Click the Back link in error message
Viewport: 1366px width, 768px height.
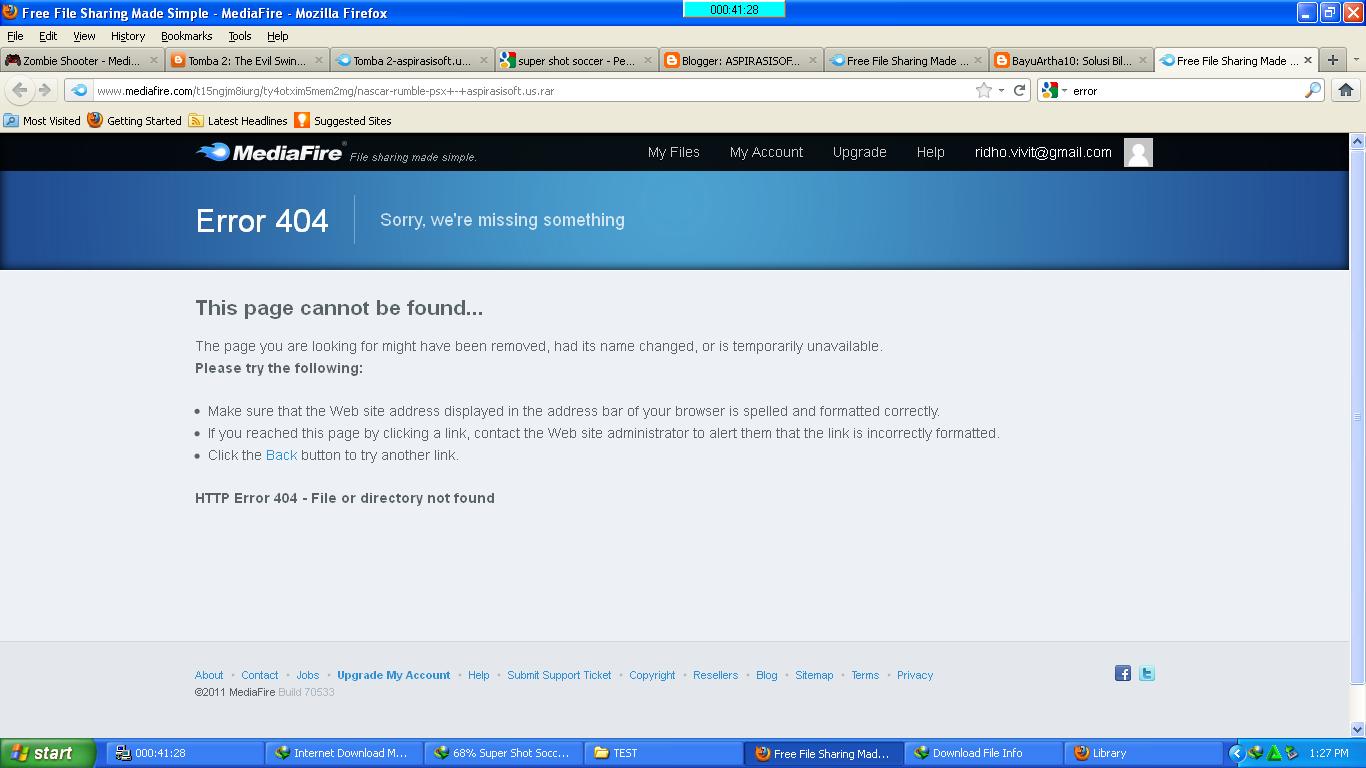coord(281,455)
